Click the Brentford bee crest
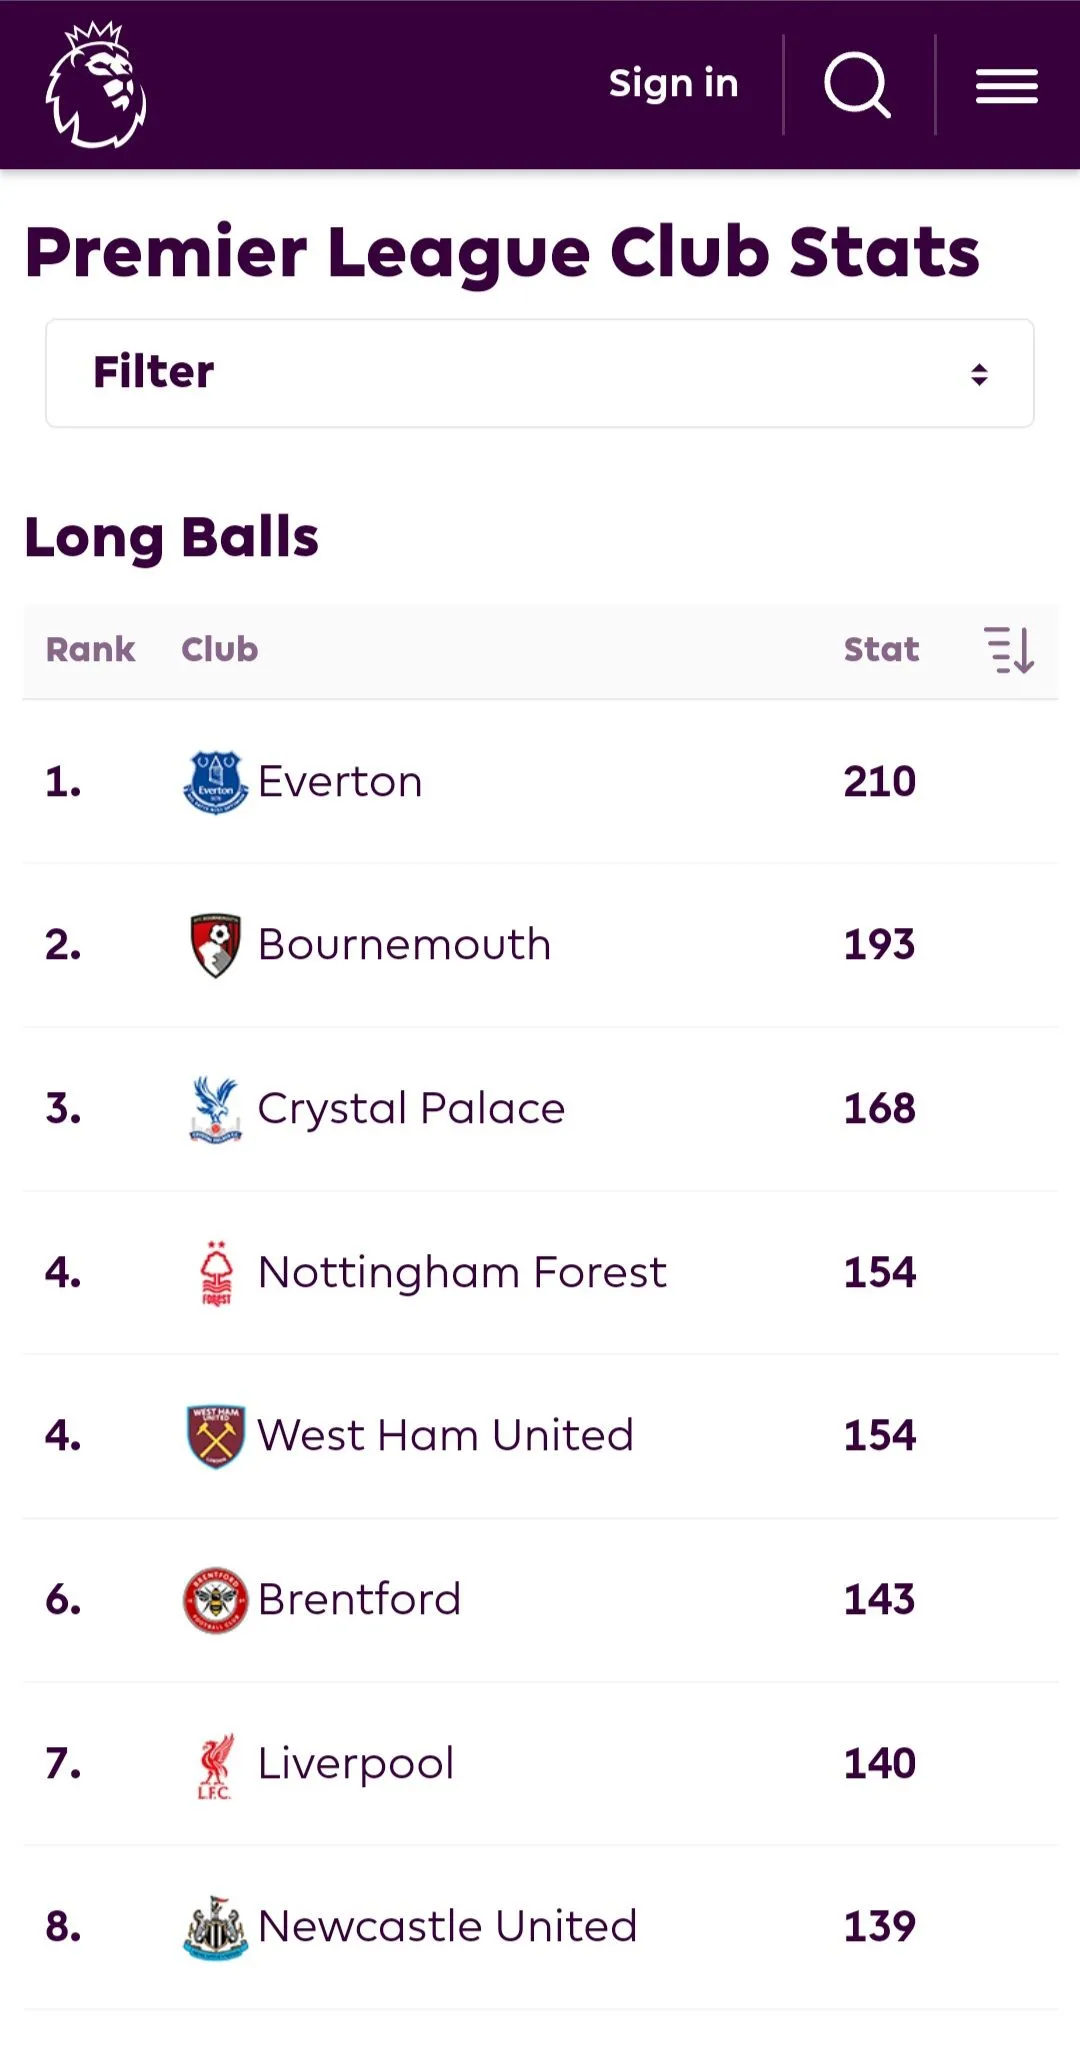This screenshot has height=2047, width=1080. pos(215,1600)
